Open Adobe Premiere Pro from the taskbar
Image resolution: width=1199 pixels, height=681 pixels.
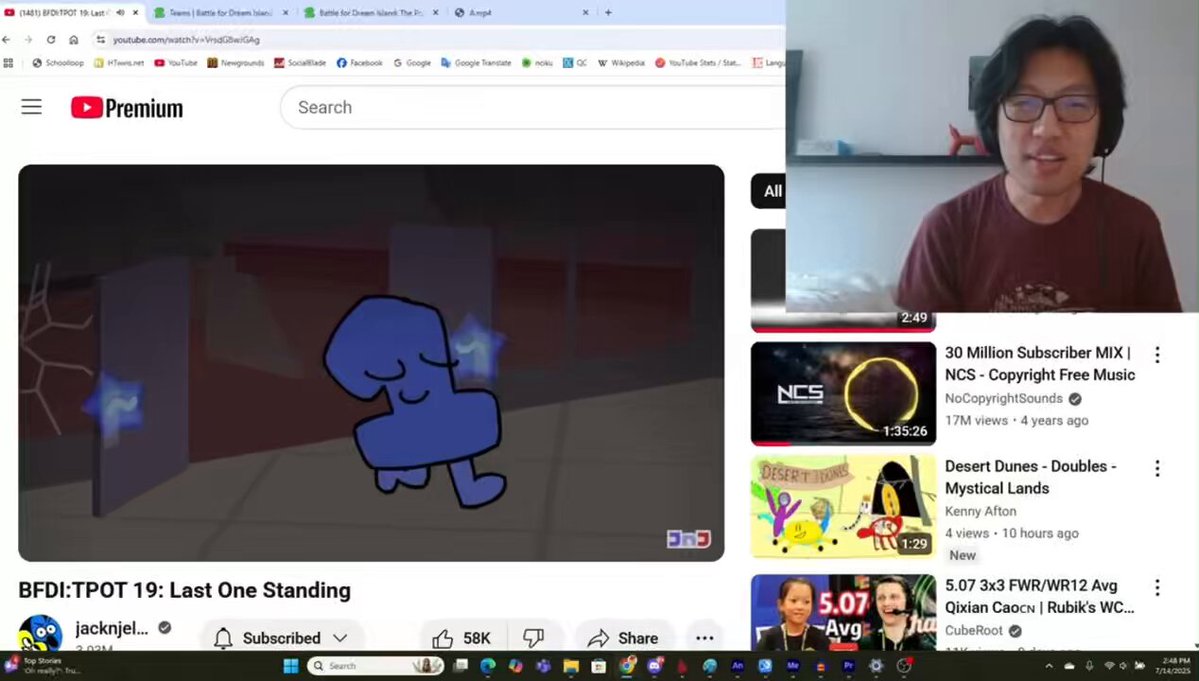point(848,666)
